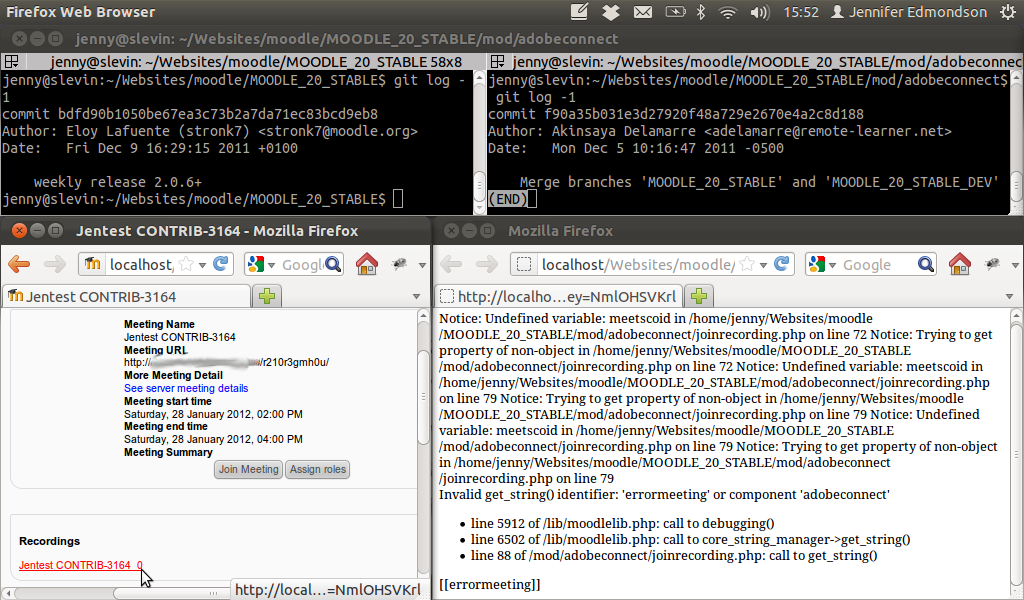
Task: Click the localhost address field in Jentest window
Action: [x=140, y=264]
